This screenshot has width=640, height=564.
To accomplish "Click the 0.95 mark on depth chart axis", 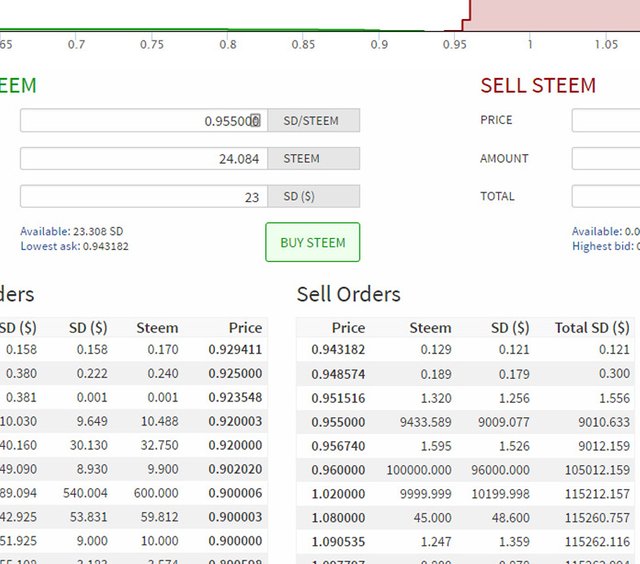I will (x=454, y=44).
